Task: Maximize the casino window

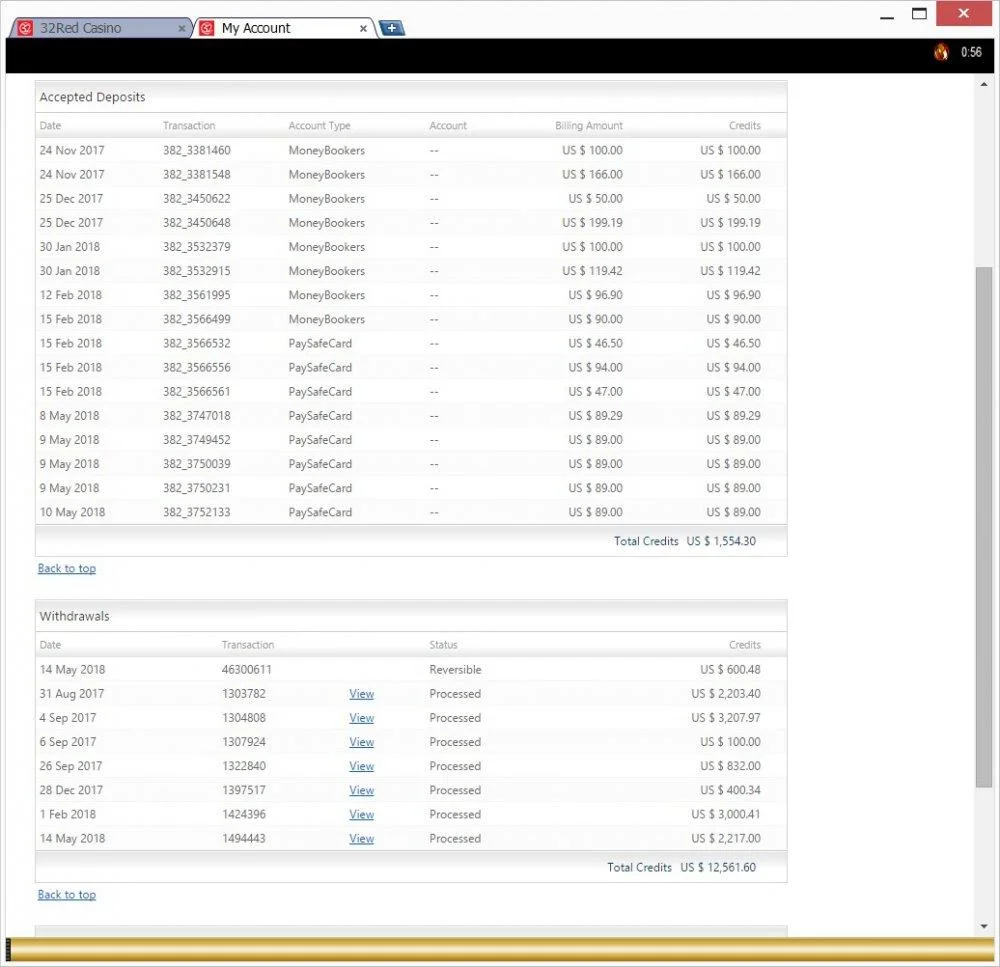Action: click(919, 14)
